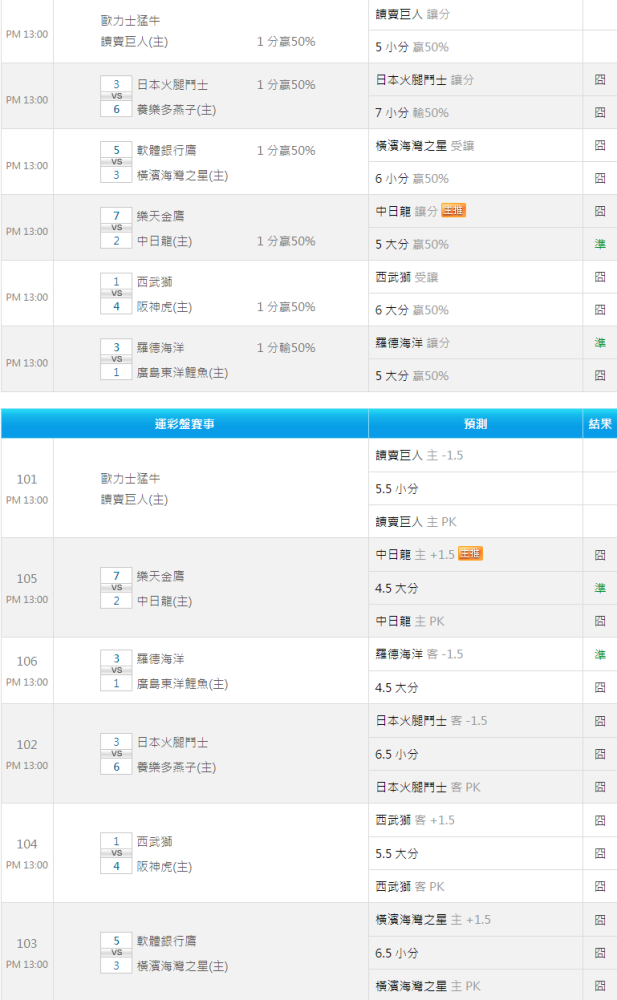Open match number 105
The height and width of the screenshot is (1000, 617).
27,578
